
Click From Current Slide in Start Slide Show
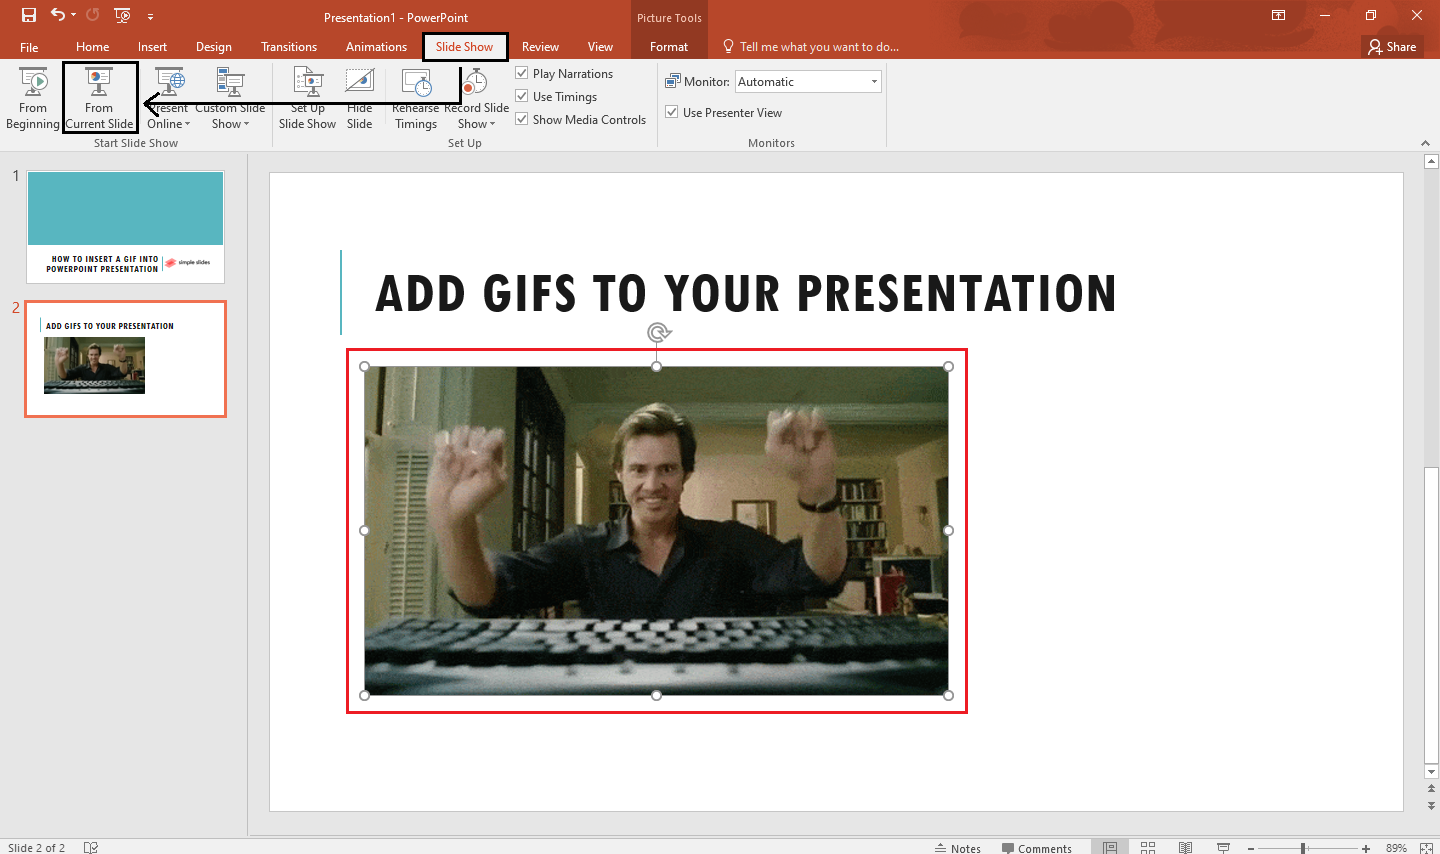coord(99,97)
